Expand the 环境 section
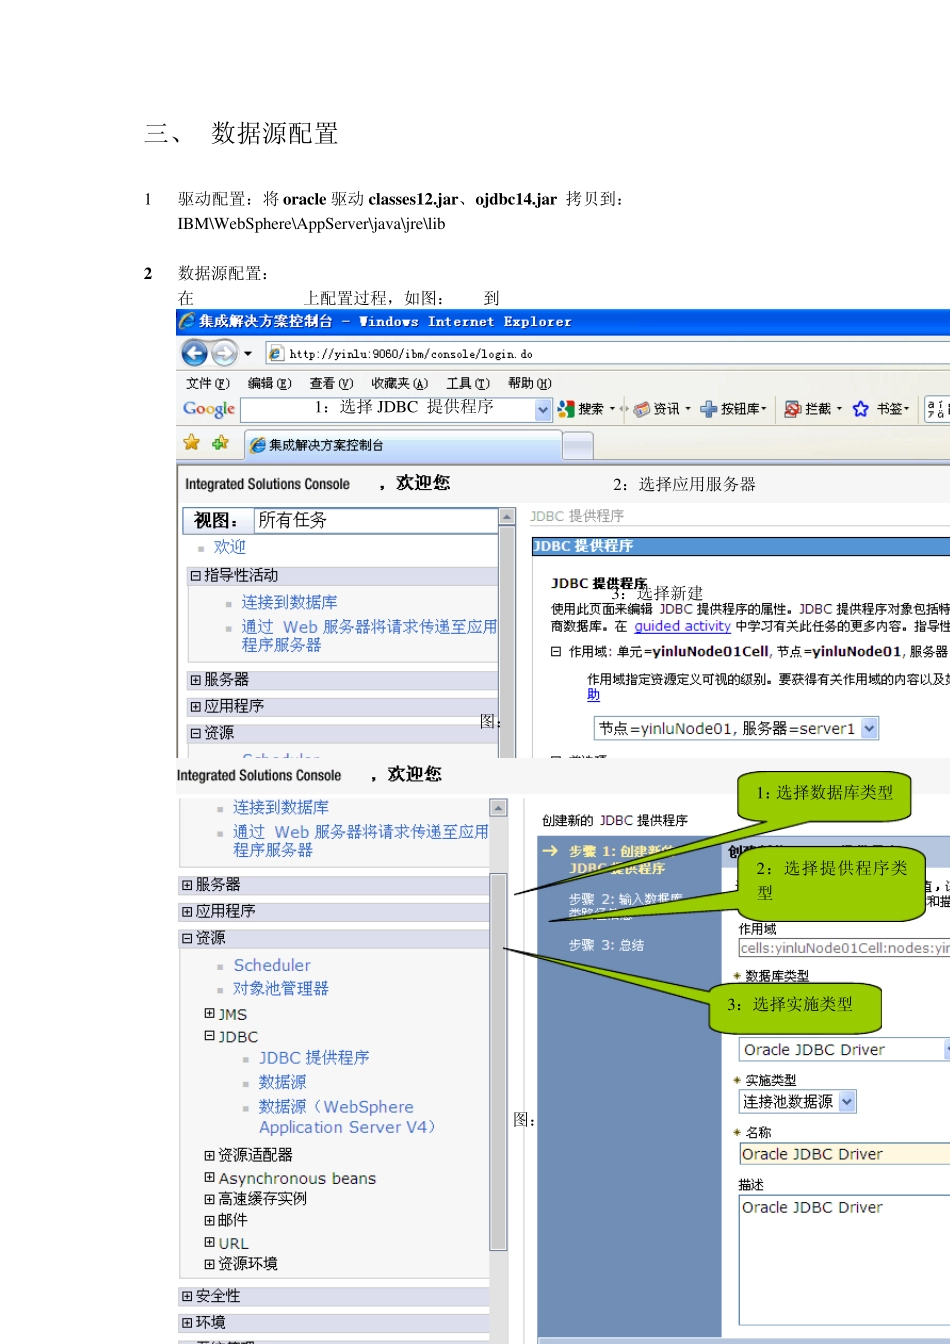 187,1322
